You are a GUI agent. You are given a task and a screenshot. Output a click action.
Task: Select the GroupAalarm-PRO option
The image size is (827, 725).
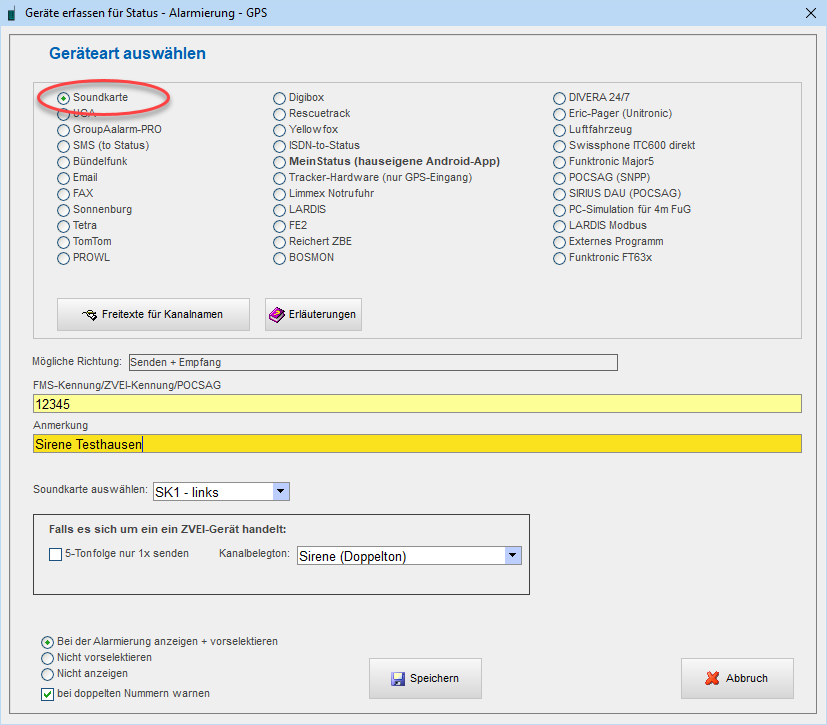64,130
